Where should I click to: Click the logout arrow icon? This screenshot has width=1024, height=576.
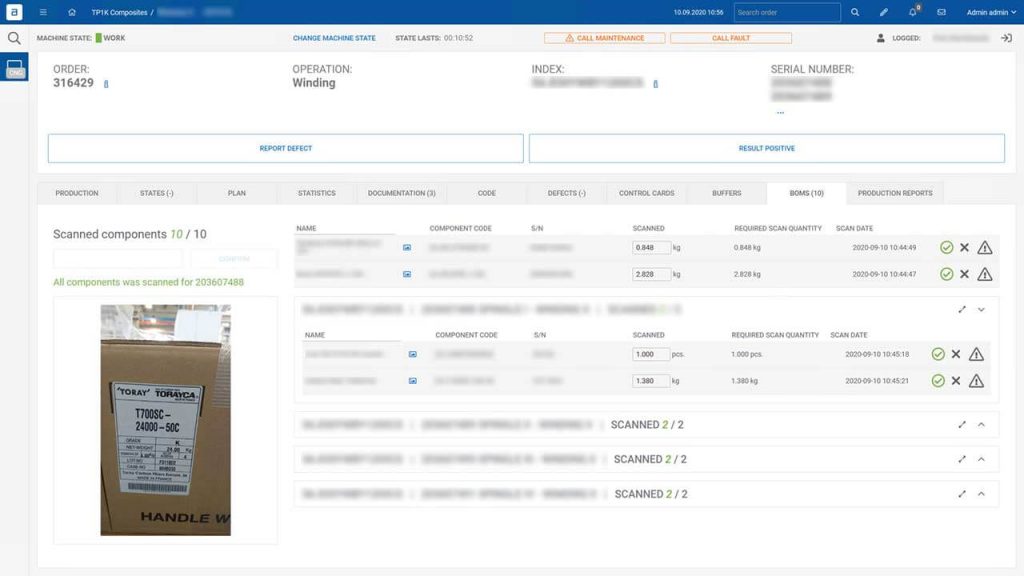coord(1006,38)
